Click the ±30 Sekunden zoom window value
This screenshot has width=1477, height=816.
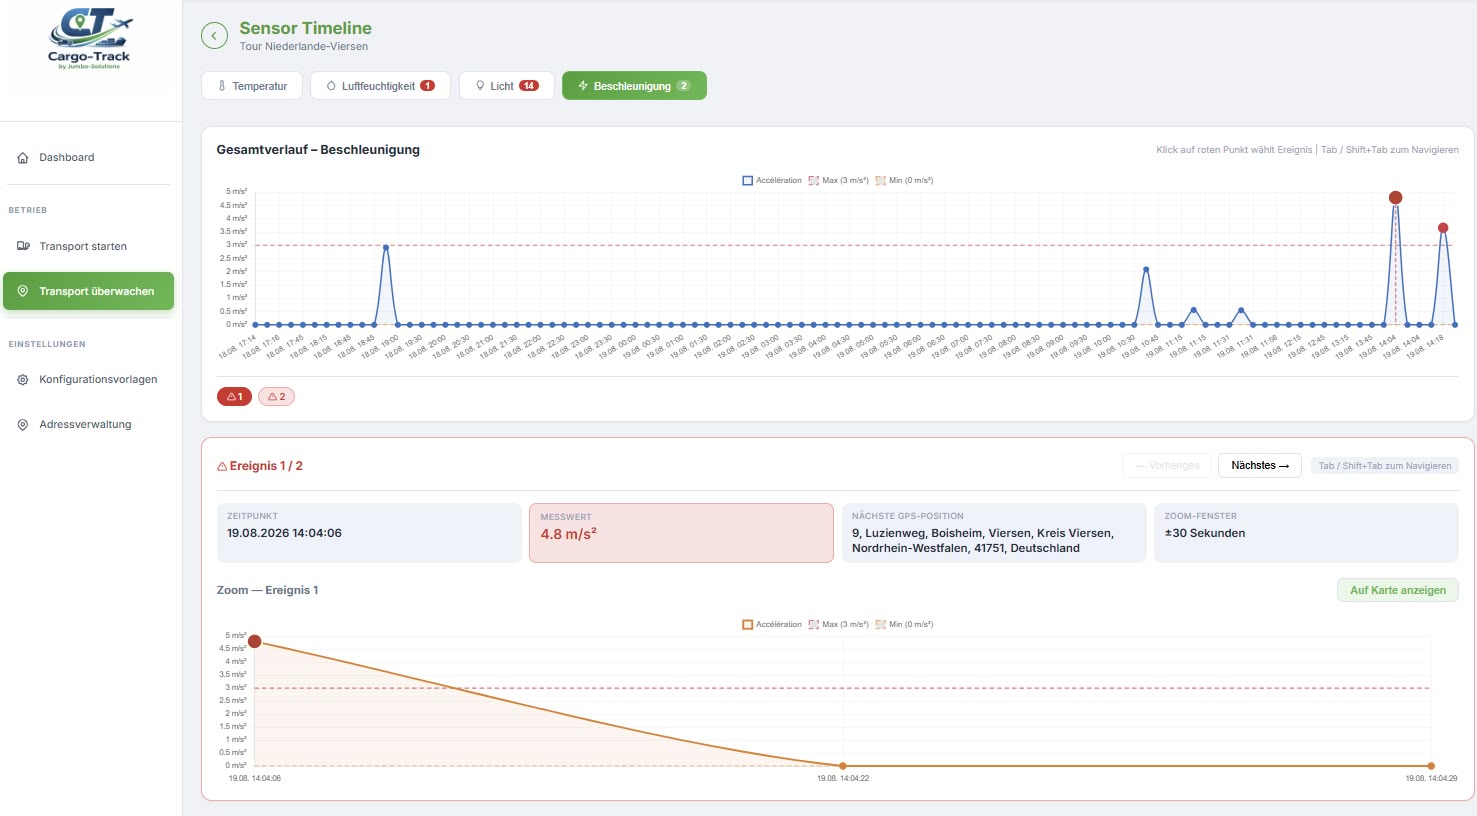(x=1205, y=534)
